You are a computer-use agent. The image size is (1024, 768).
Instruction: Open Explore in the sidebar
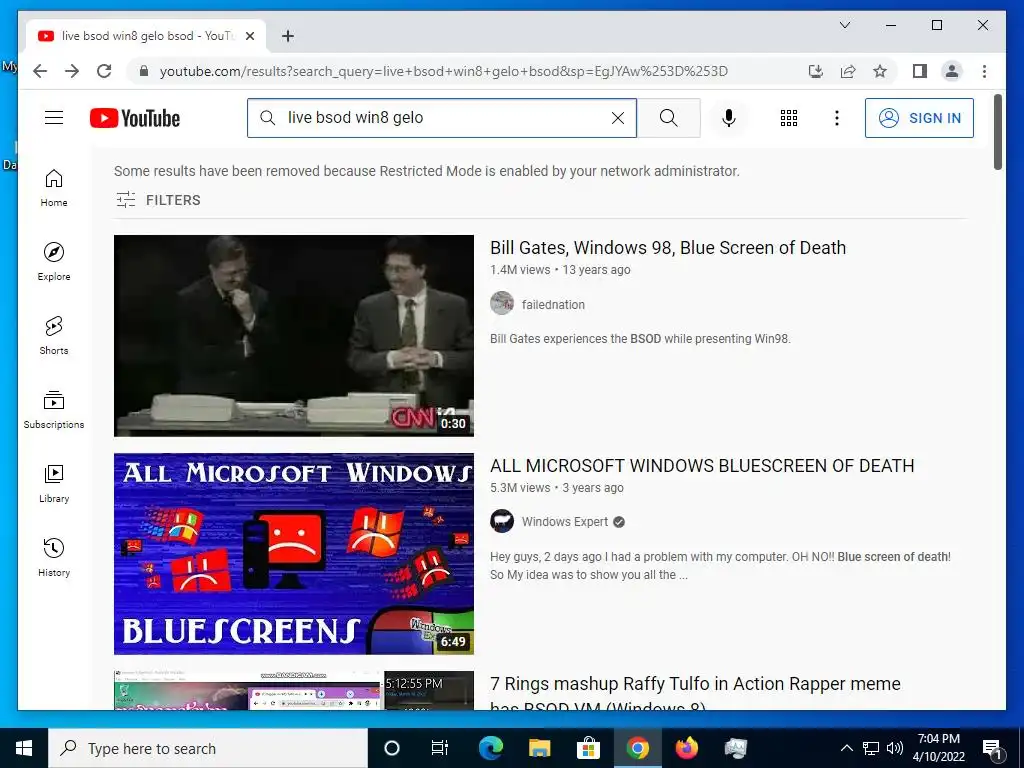pyautogui.click(x=54, y=261)
